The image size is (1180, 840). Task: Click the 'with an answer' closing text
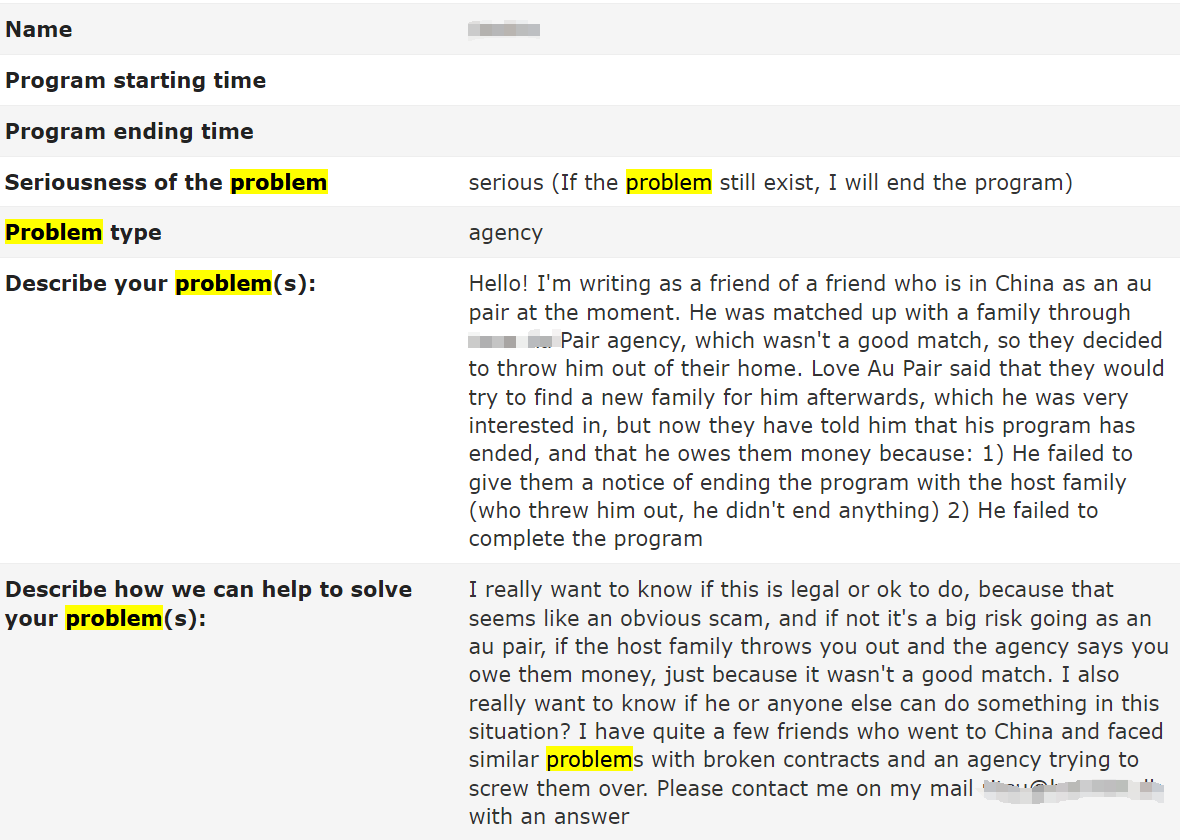[x=549, y=817]
